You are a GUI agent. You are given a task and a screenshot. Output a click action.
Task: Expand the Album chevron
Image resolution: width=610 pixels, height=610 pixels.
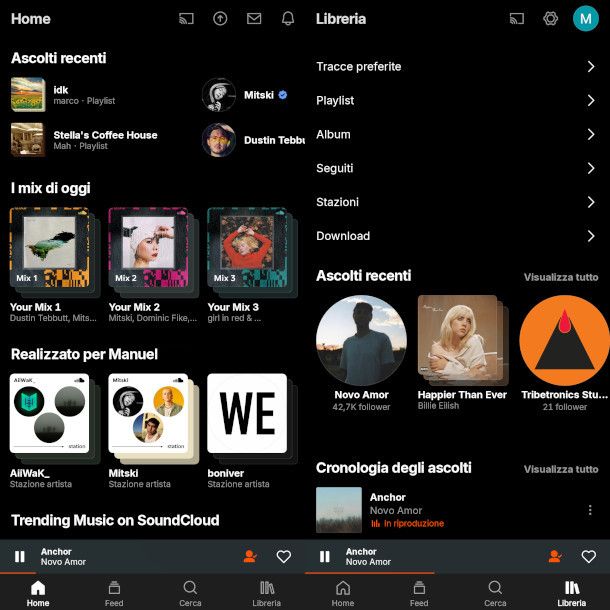point(591,134)
